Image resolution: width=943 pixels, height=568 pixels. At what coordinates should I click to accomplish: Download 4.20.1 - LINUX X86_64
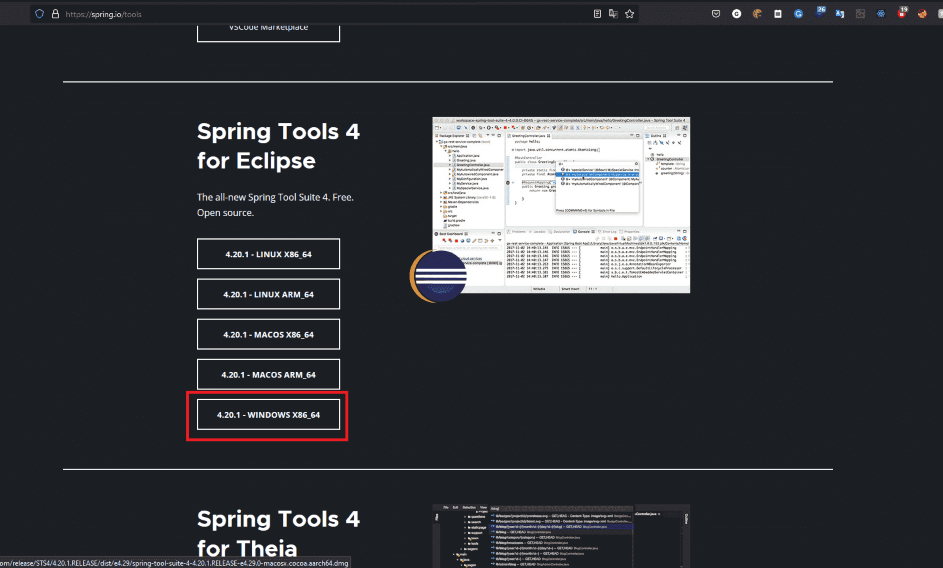click(268, 254)
